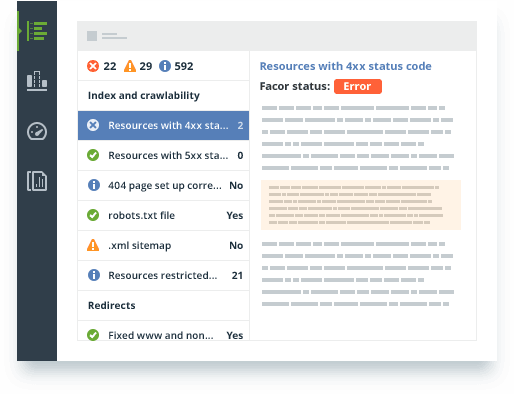Open the bar chart analytics sidebar icon
Viewport: 514px width, 394px height.
37,81
